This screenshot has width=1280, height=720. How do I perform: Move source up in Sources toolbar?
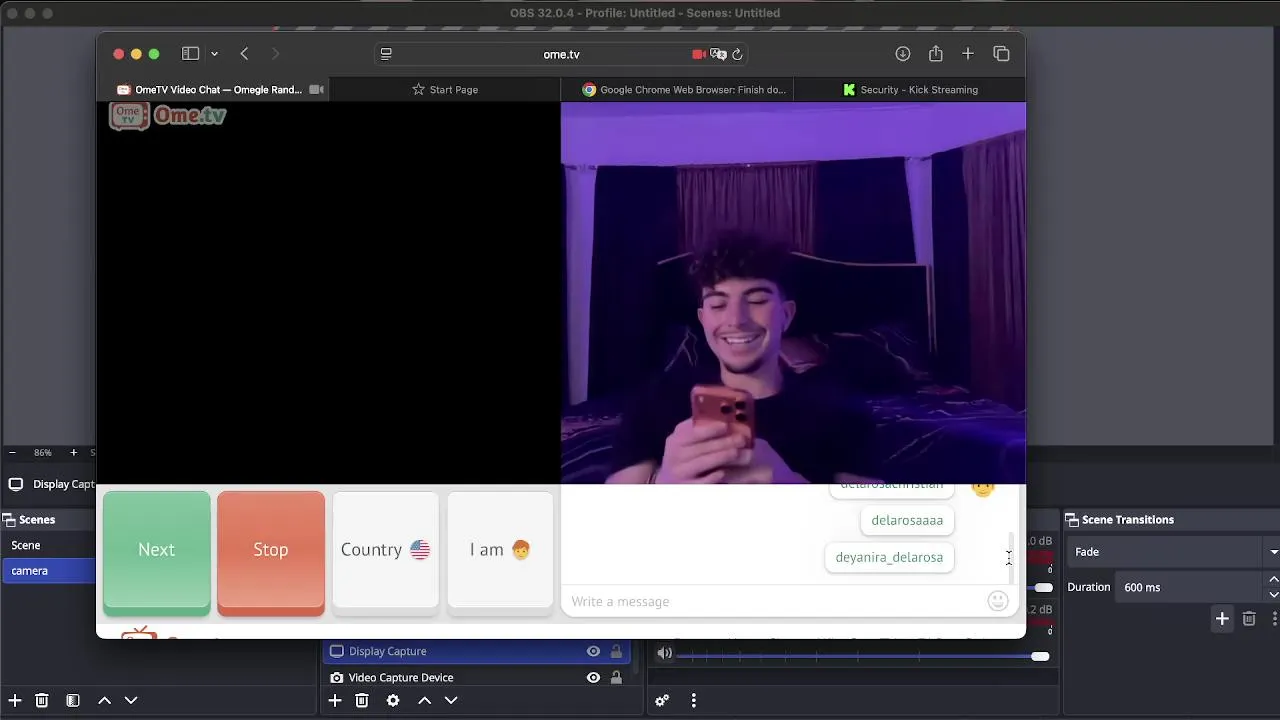point(424,701)
